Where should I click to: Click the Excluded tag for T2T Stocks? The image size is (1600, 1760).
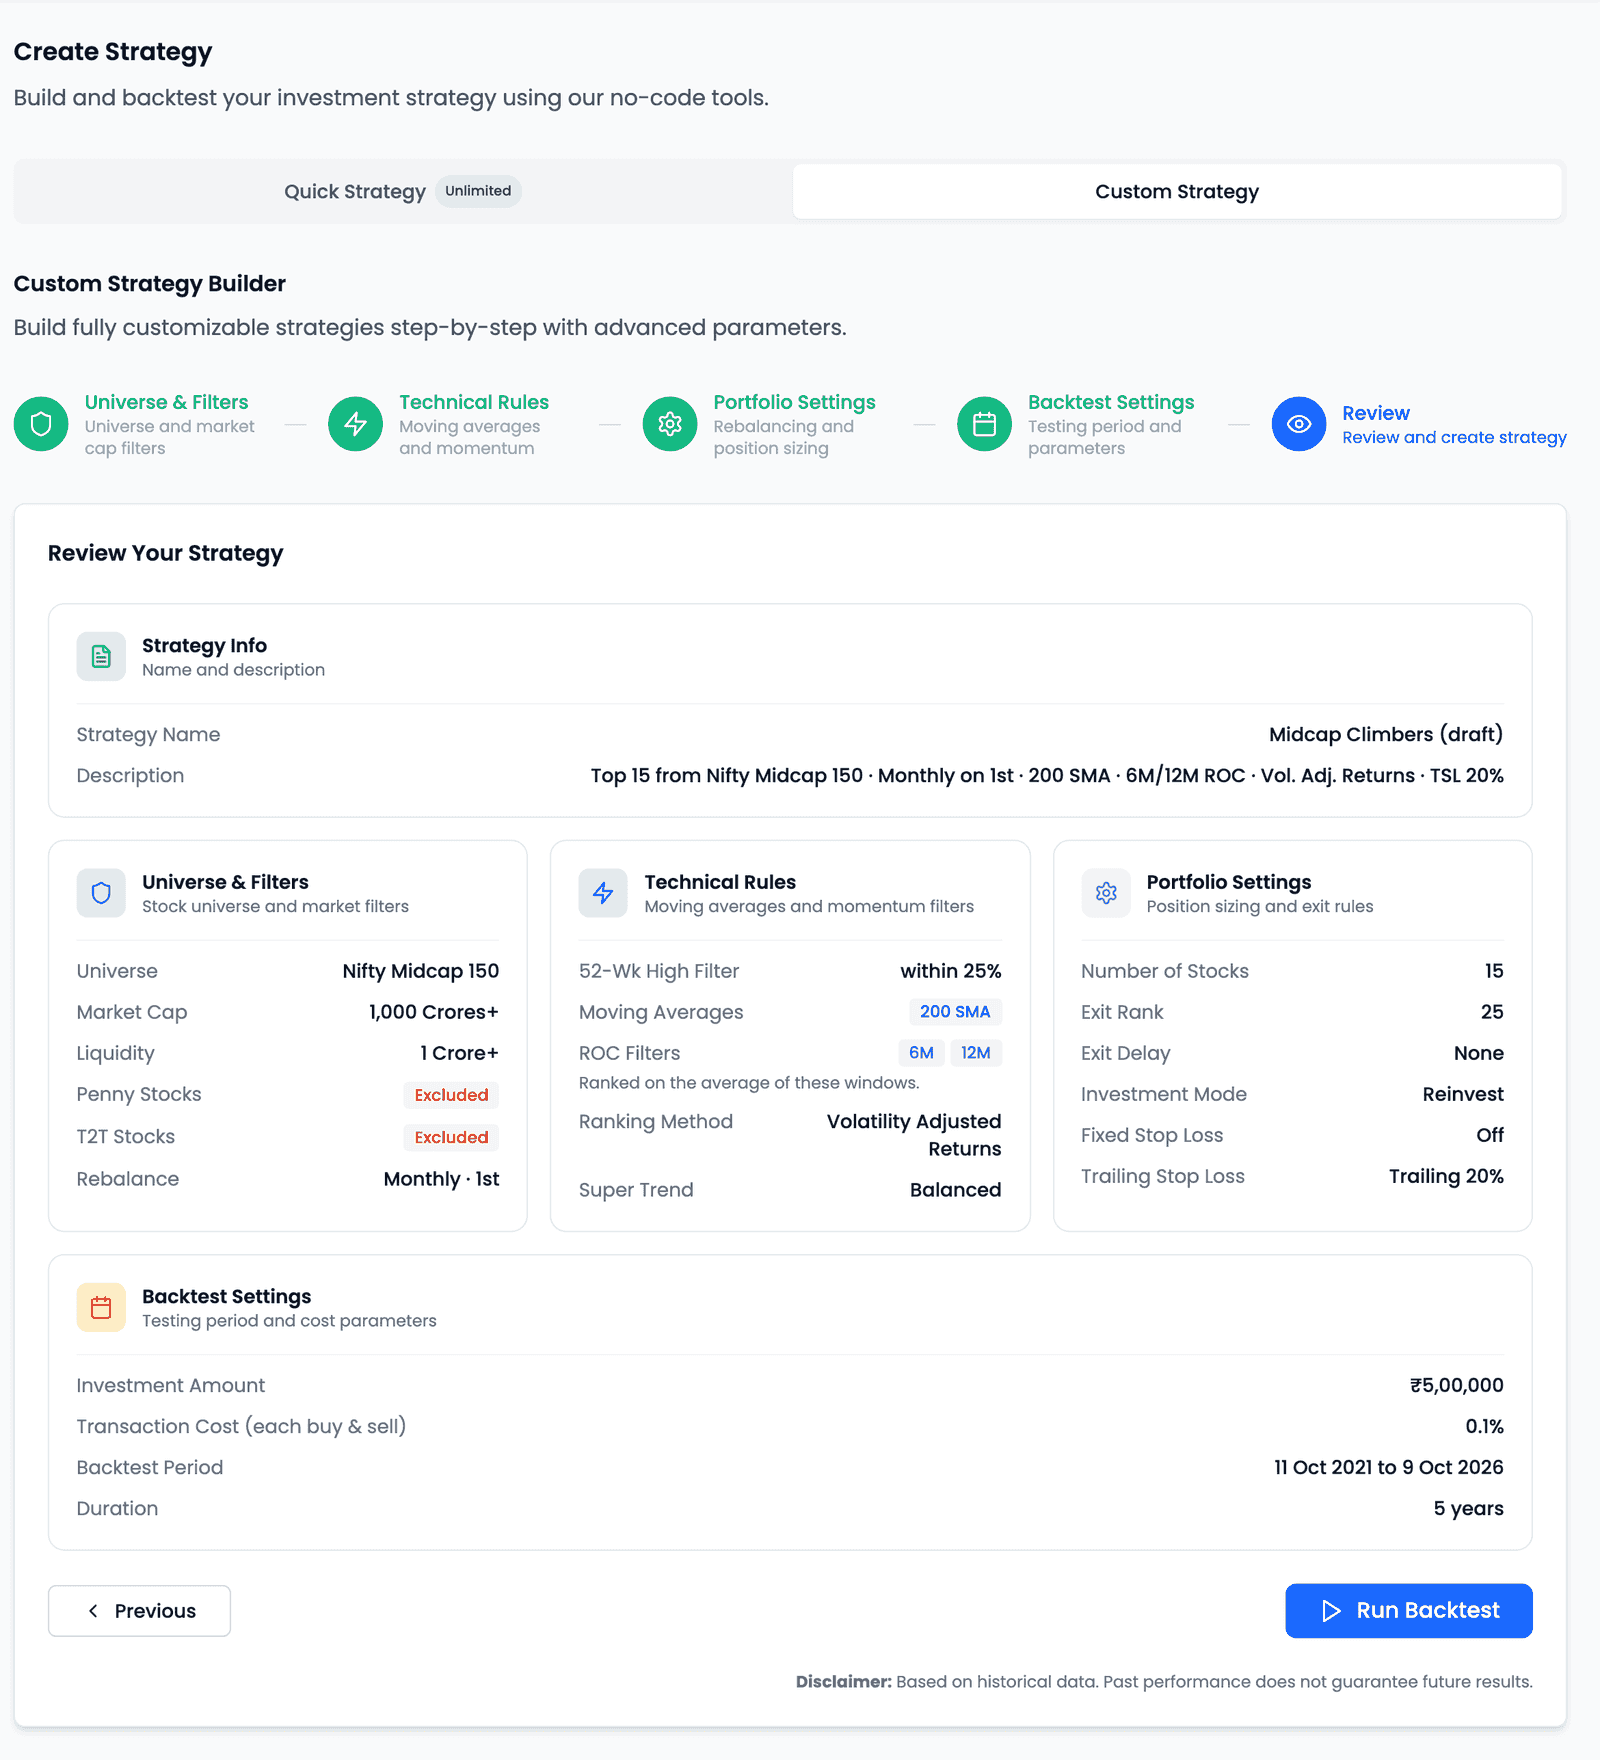[x=451, y=1137]
